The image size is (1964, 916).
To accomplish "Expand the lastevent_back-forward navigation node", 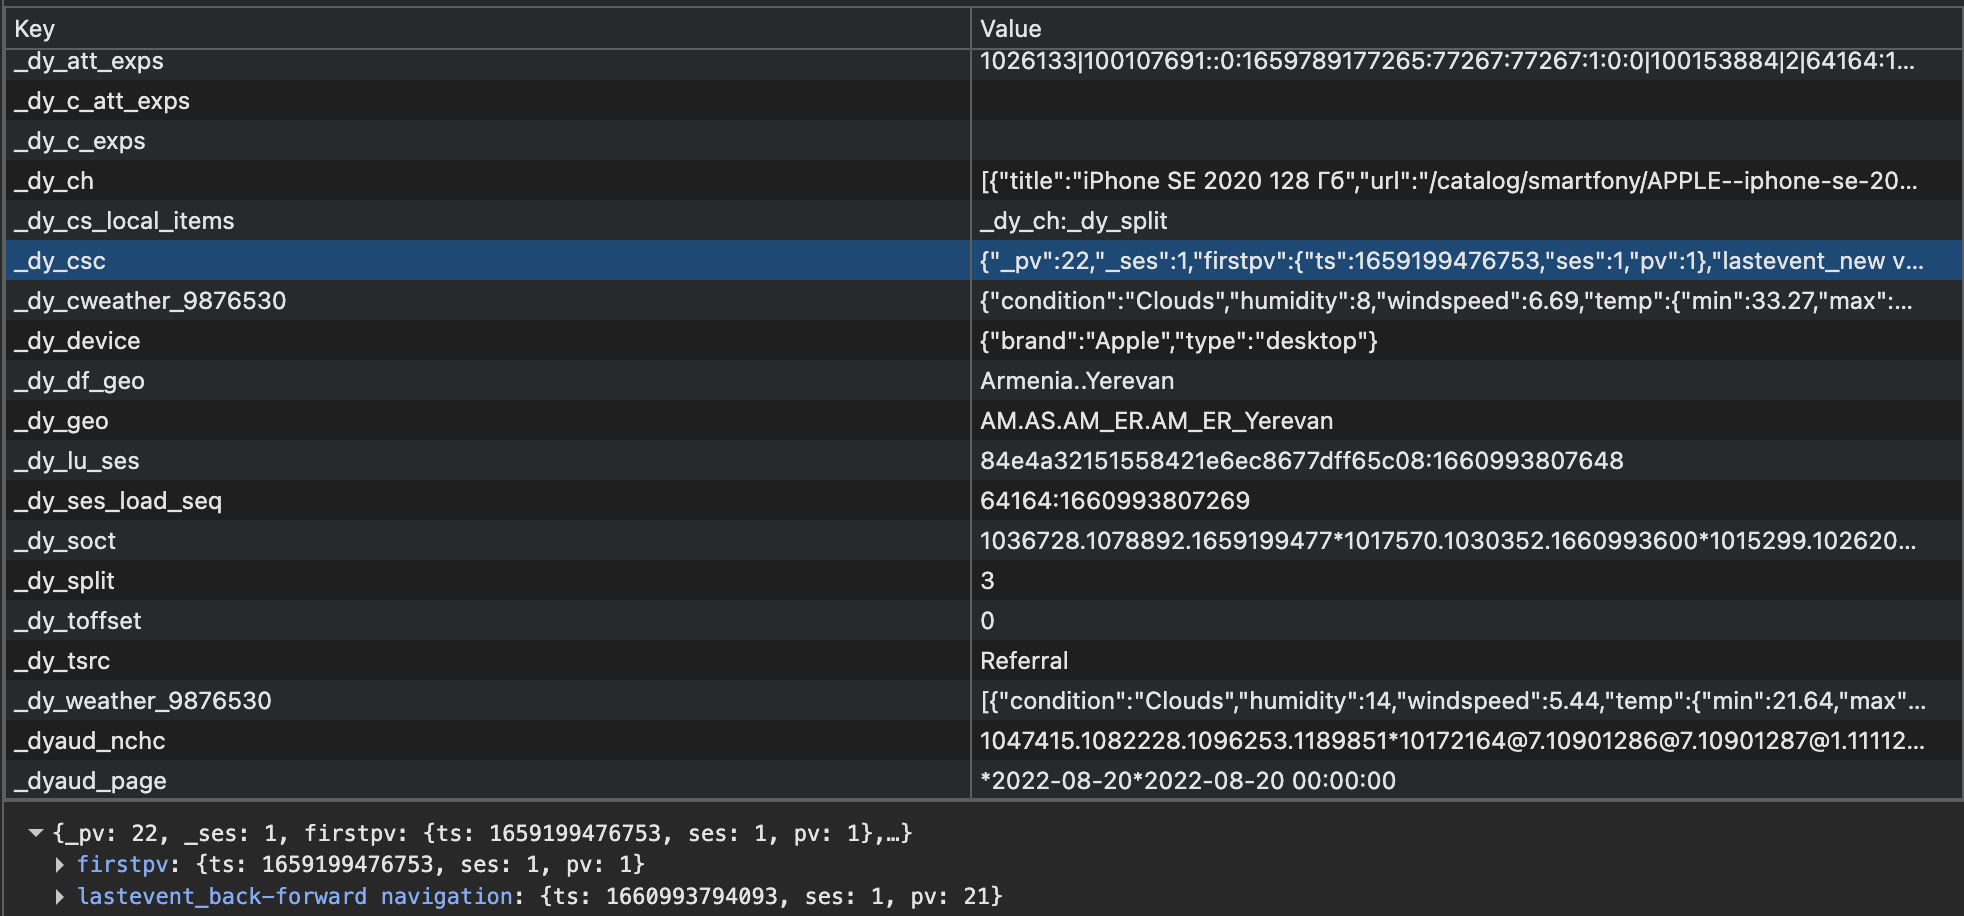I will pyautogui.click(x=60, y=896).
